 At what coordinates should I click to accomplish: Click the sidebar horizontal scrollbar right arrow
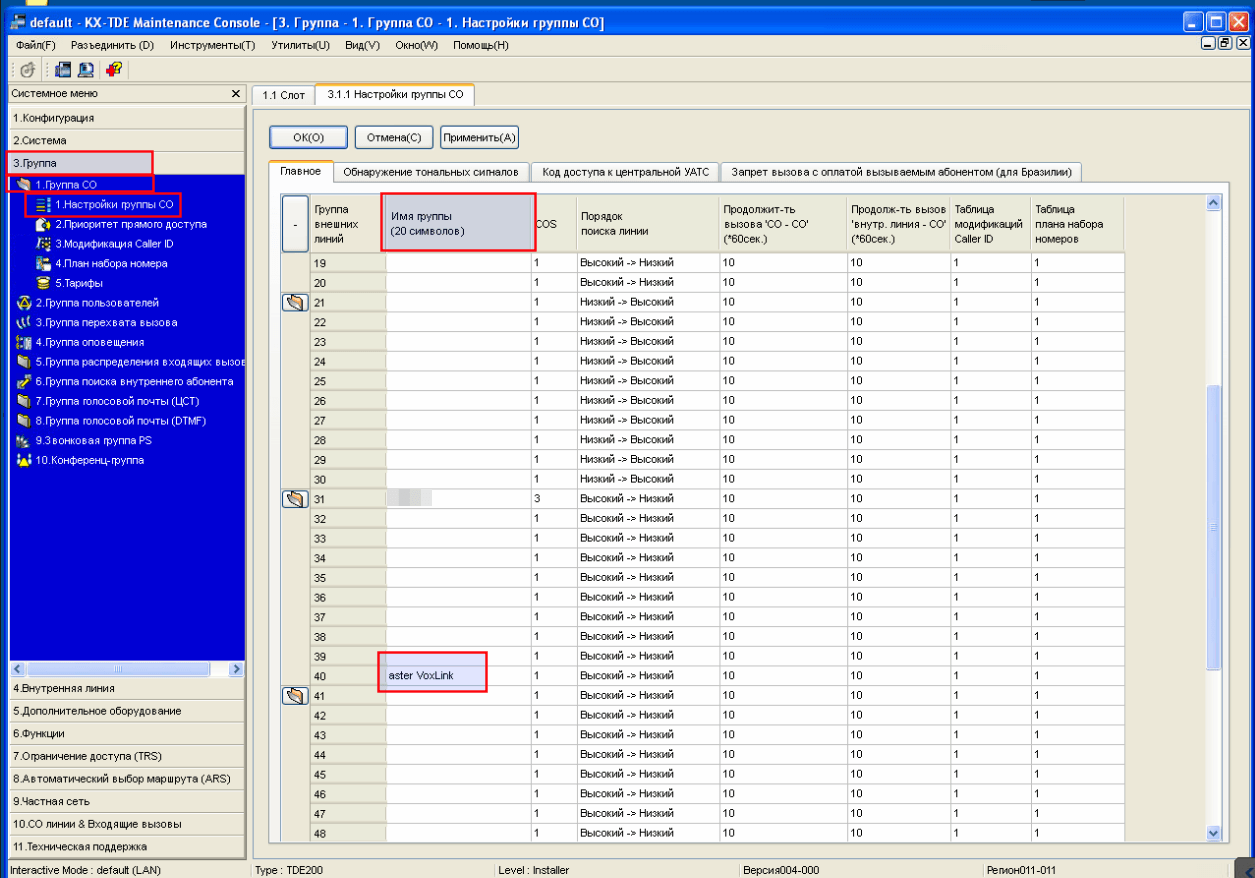(x=237, y=668)
